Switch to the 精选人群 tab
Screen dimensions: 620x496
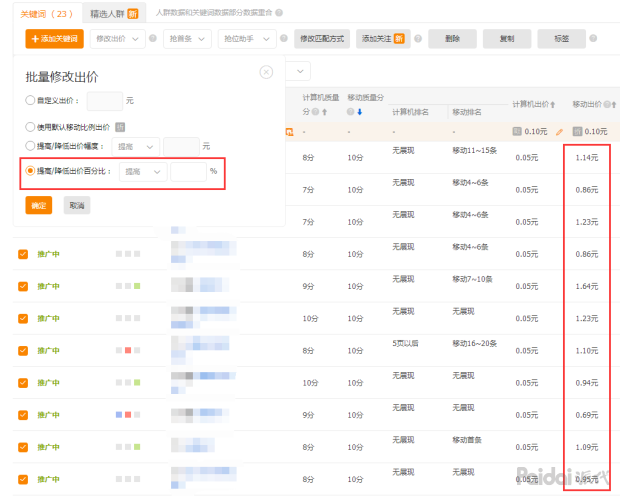coord(112,13)
